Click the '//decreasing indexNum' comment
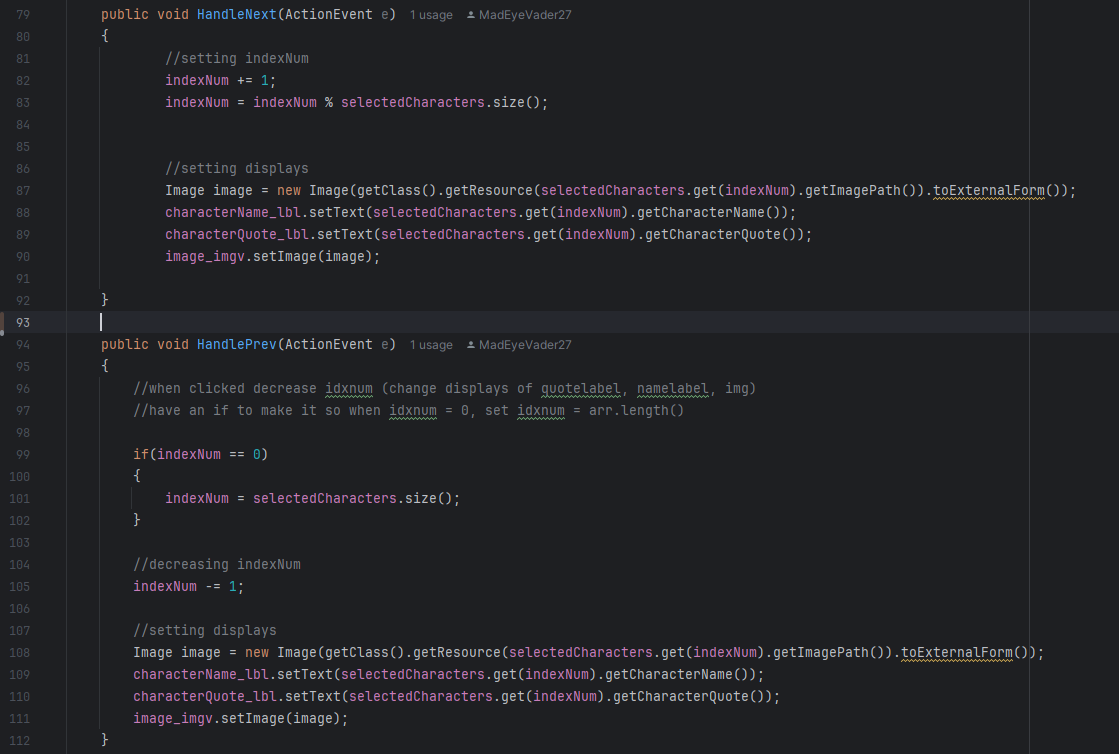Viewport: 1119px width, 754px height. [x=217, y=565]
